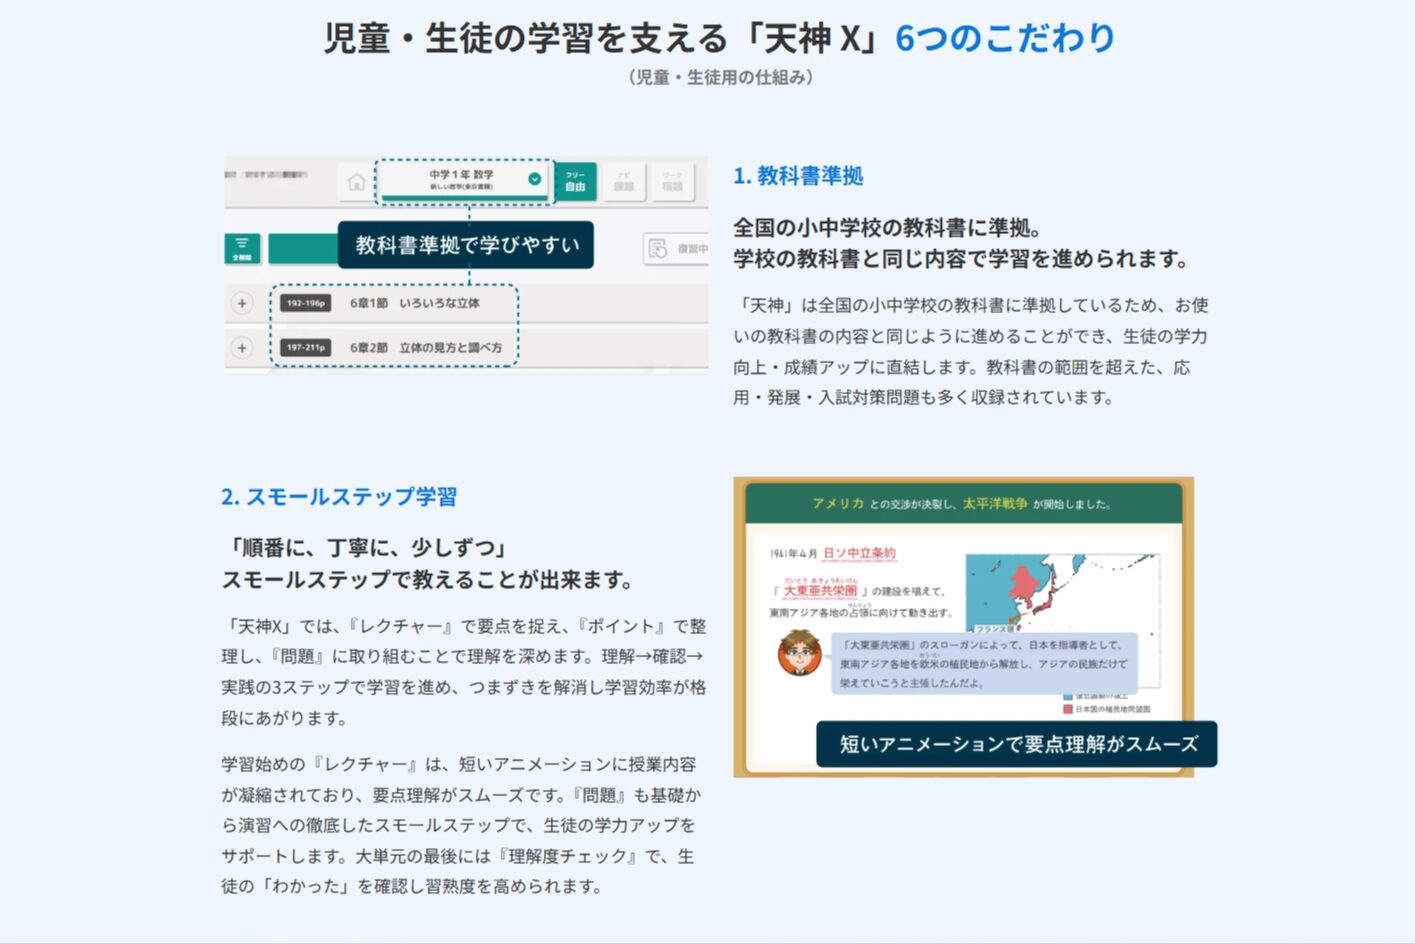Click the green progress bar under 中学1年 数学
This screenshot has width=1415, height=944.
point(463,197)
